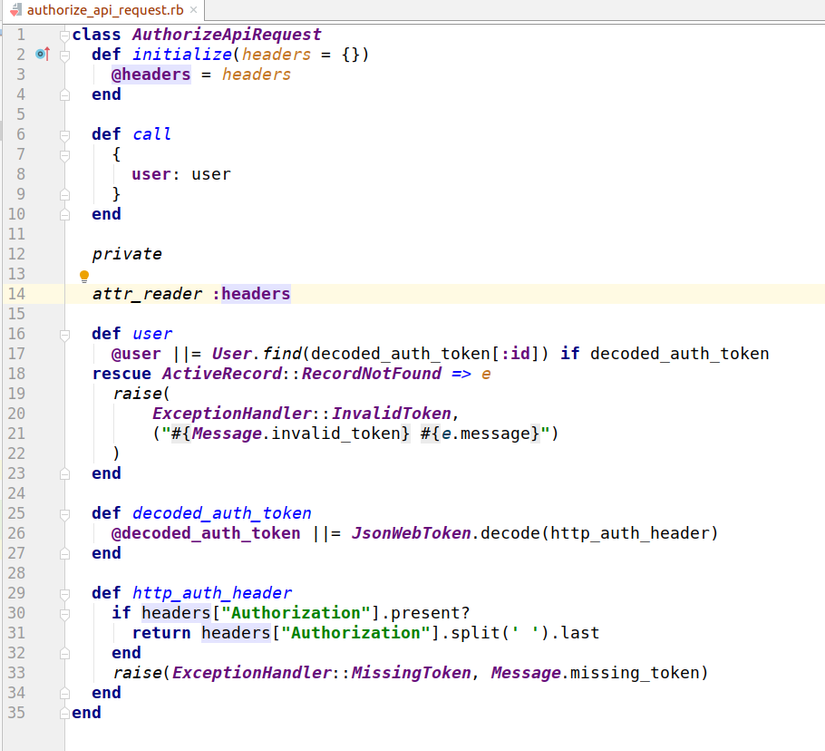Click the "Authorization" string on line 30

click(296, 613)
